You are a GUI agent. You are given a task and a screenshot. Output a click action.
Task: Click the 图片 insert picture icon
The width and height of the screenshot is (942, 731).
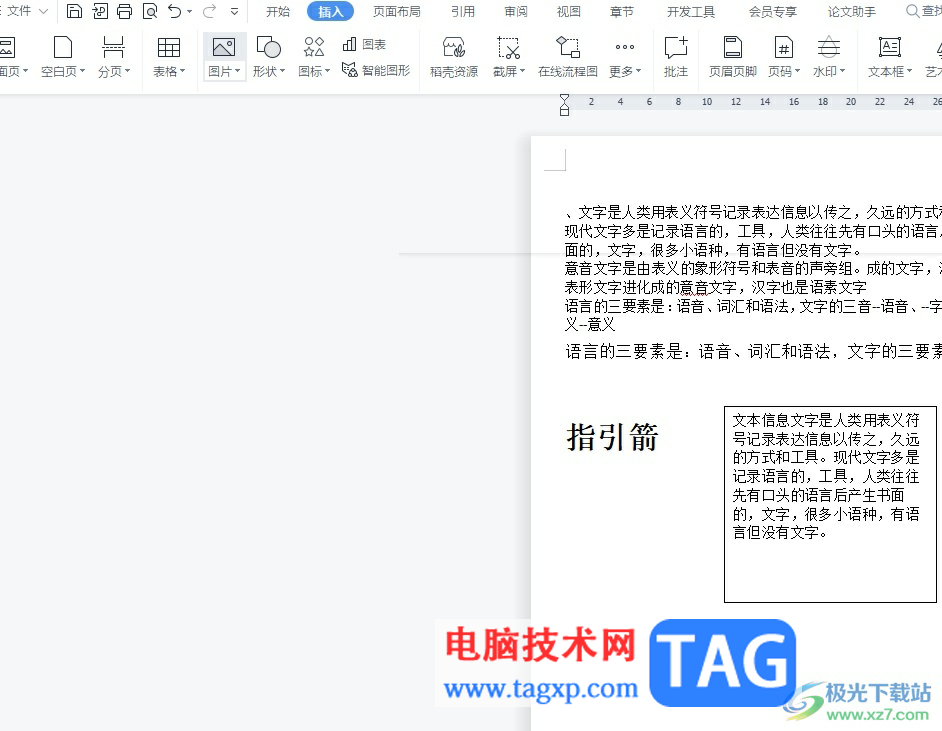pos(224,47)
